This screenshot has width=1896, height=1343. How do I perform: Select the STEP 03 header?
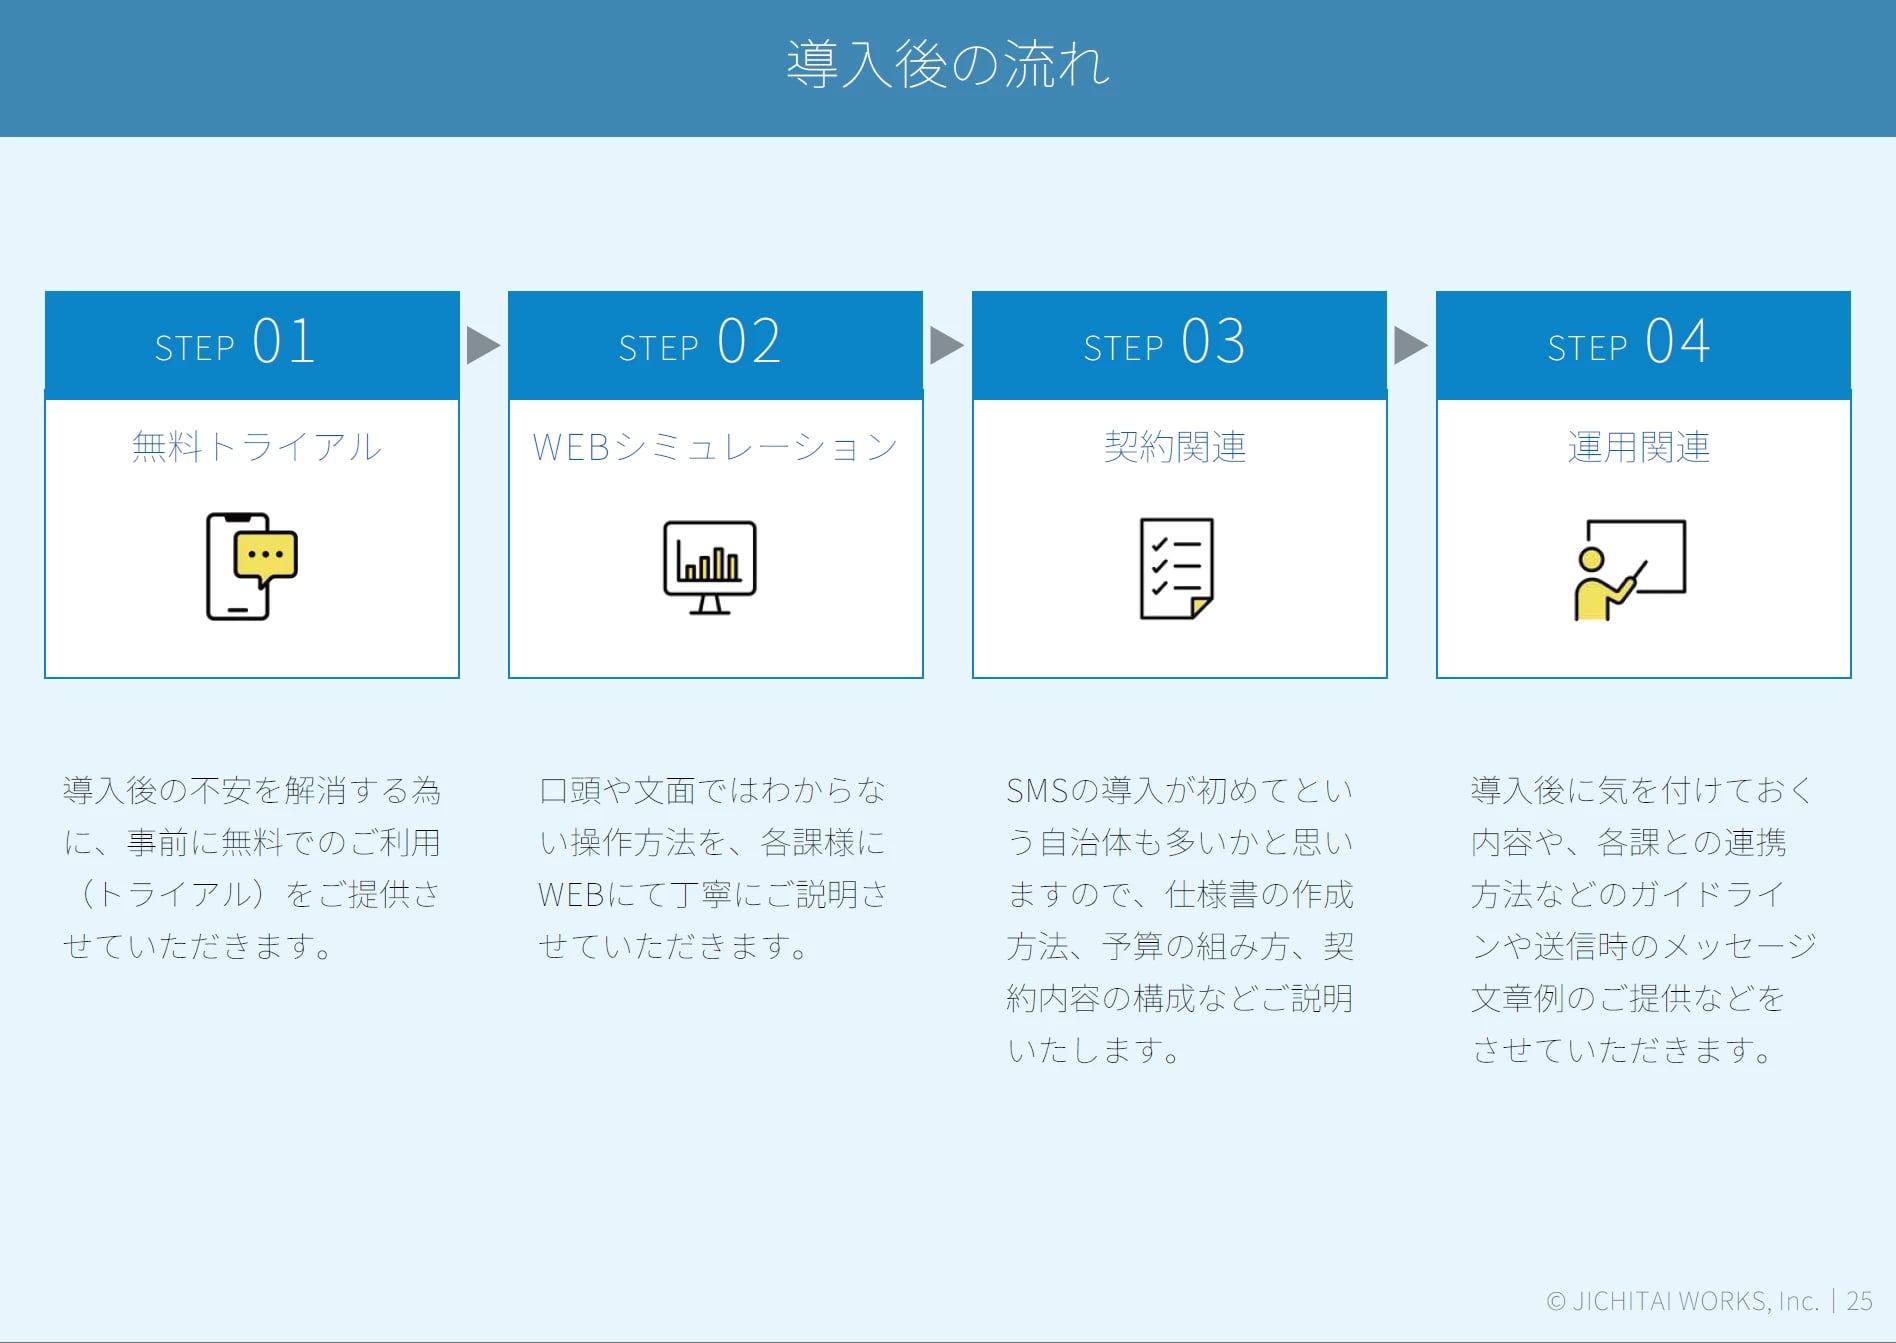1179,344
